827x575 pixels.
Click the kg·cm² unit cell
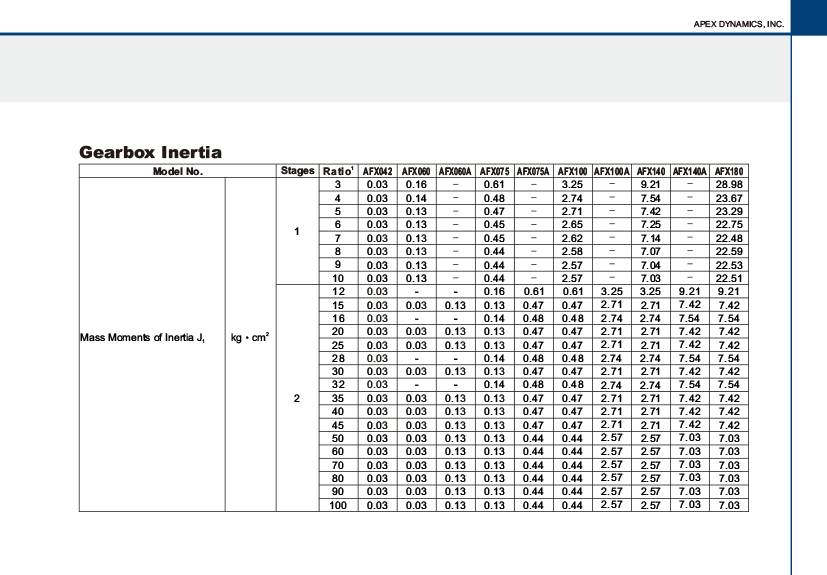pos(250,338)
